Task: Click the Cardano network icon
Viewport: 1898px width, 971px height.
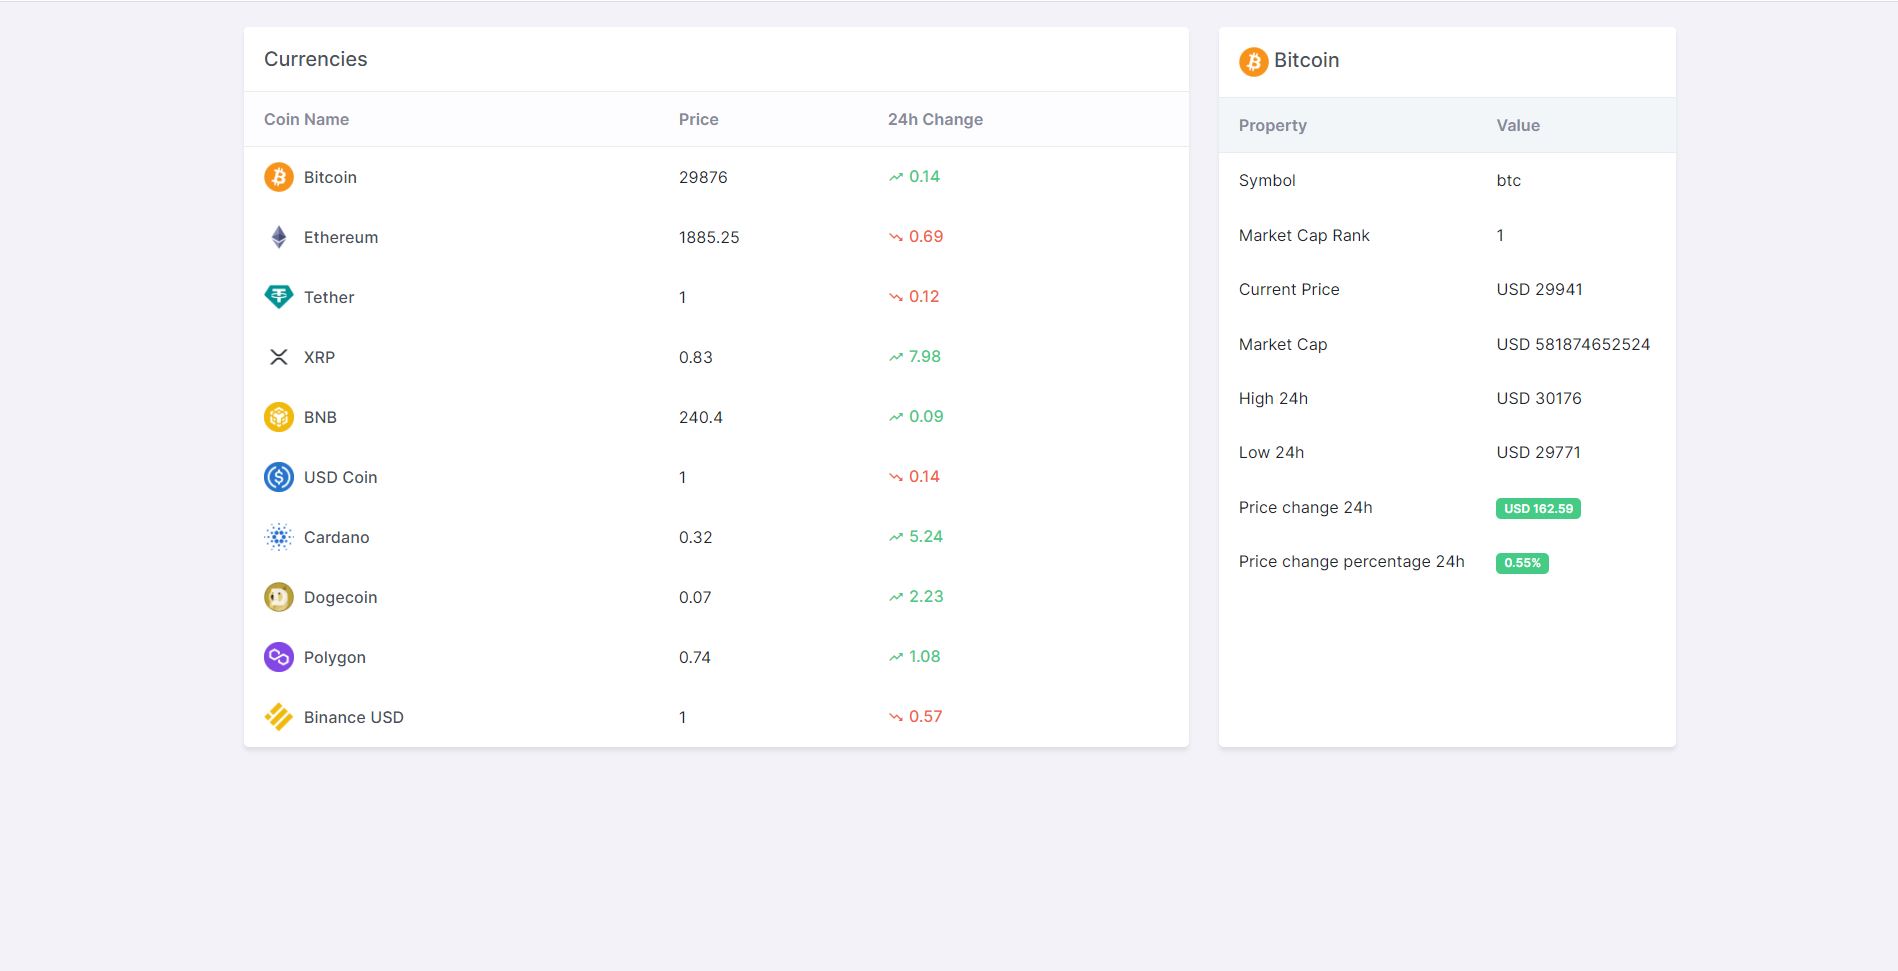Action: pyautogui.click(x=278, y=537)
